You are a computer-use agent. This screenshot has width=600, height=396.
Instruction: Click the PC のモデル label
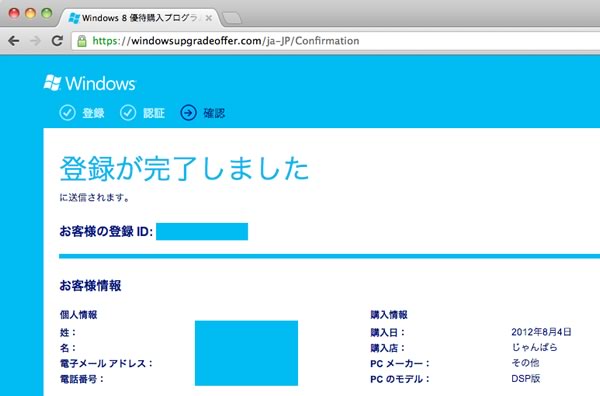pyautogui.click(x=400, y=379)
